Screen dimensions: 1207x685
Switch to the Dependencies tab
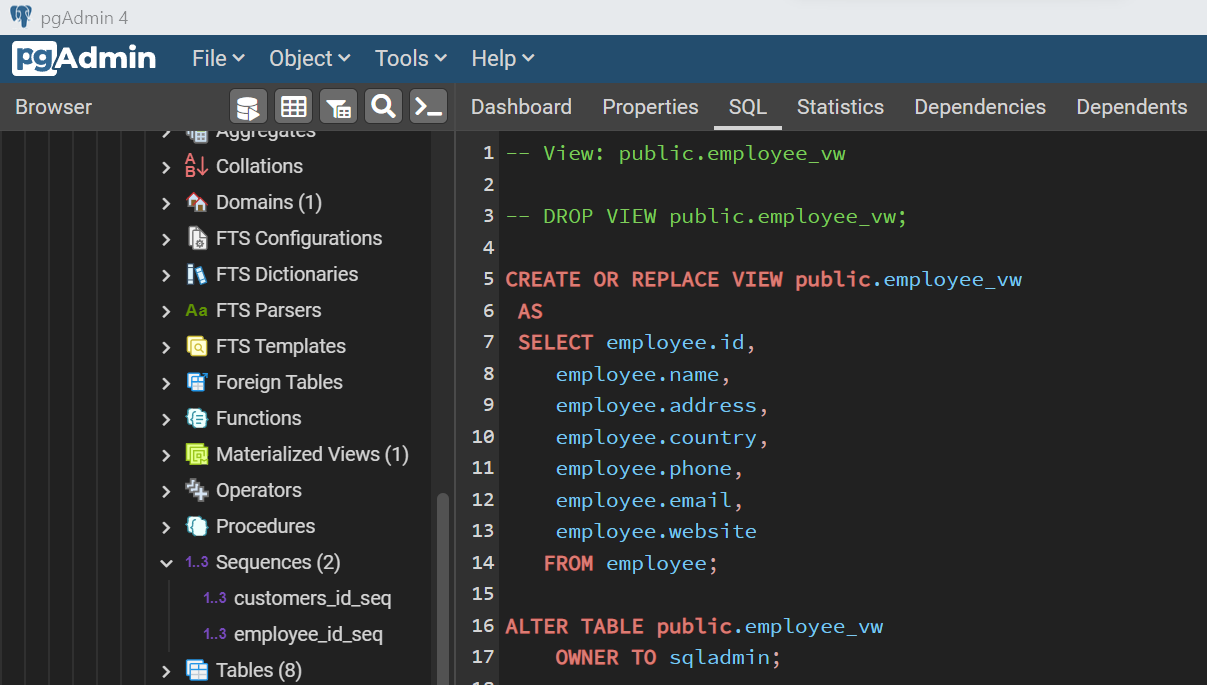pos(980,107)
